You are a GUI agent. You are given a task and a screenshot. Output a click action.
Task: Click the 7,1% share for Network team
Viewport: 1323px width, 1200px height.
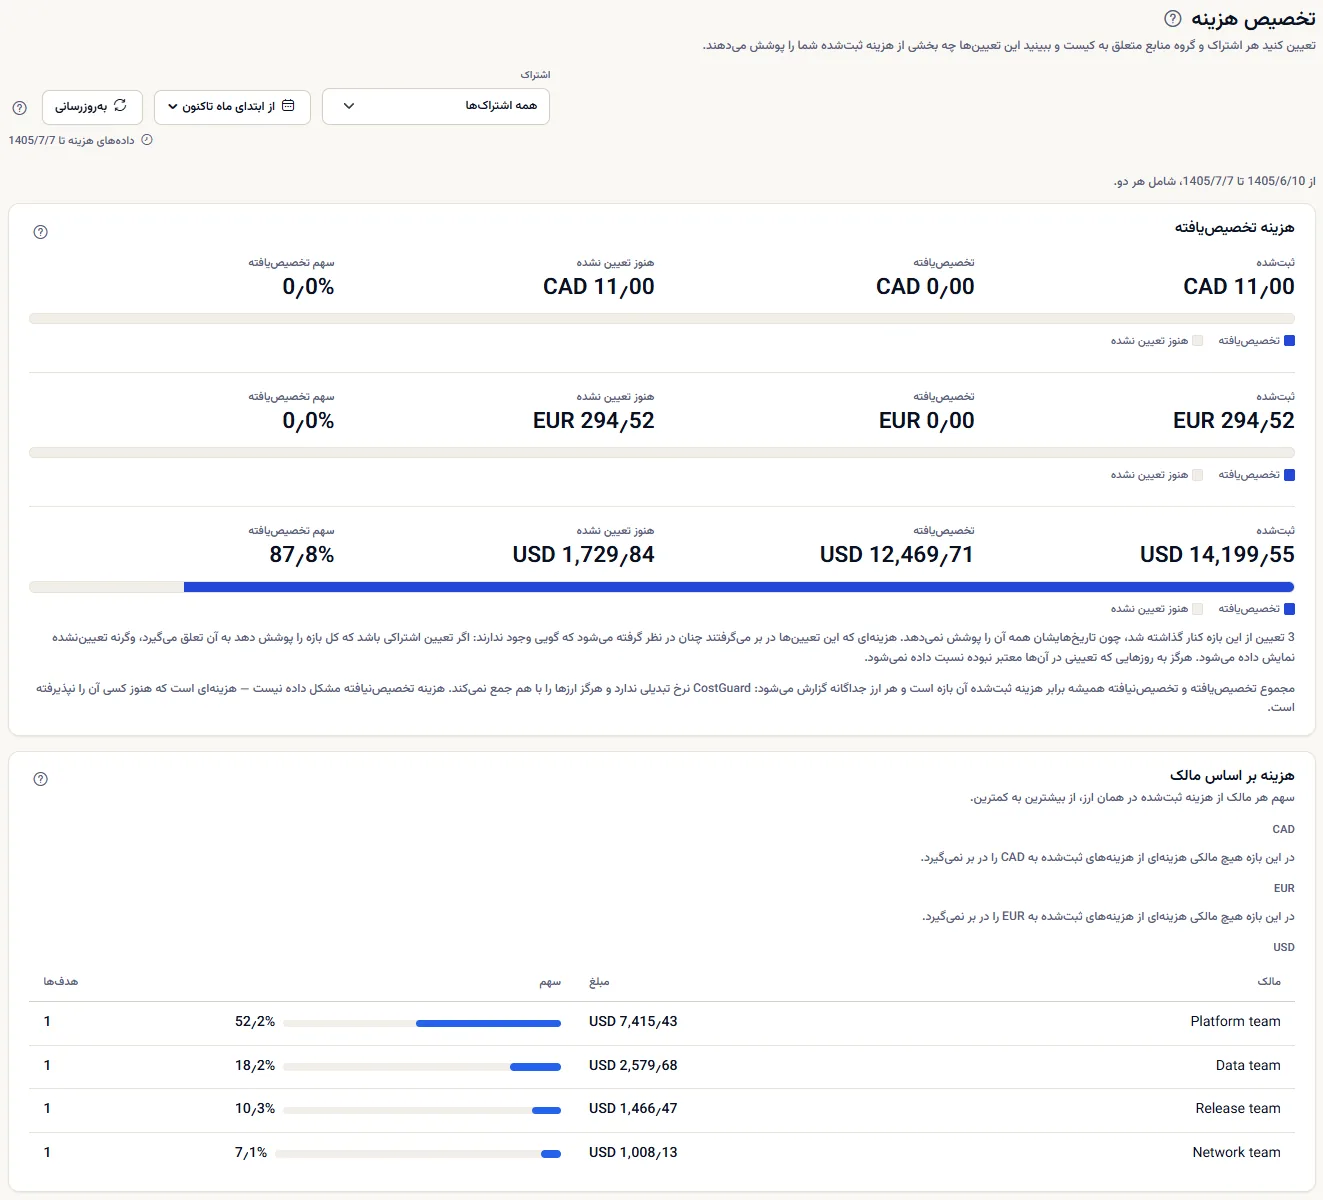pyautogui.click(x=251, y=1153)
